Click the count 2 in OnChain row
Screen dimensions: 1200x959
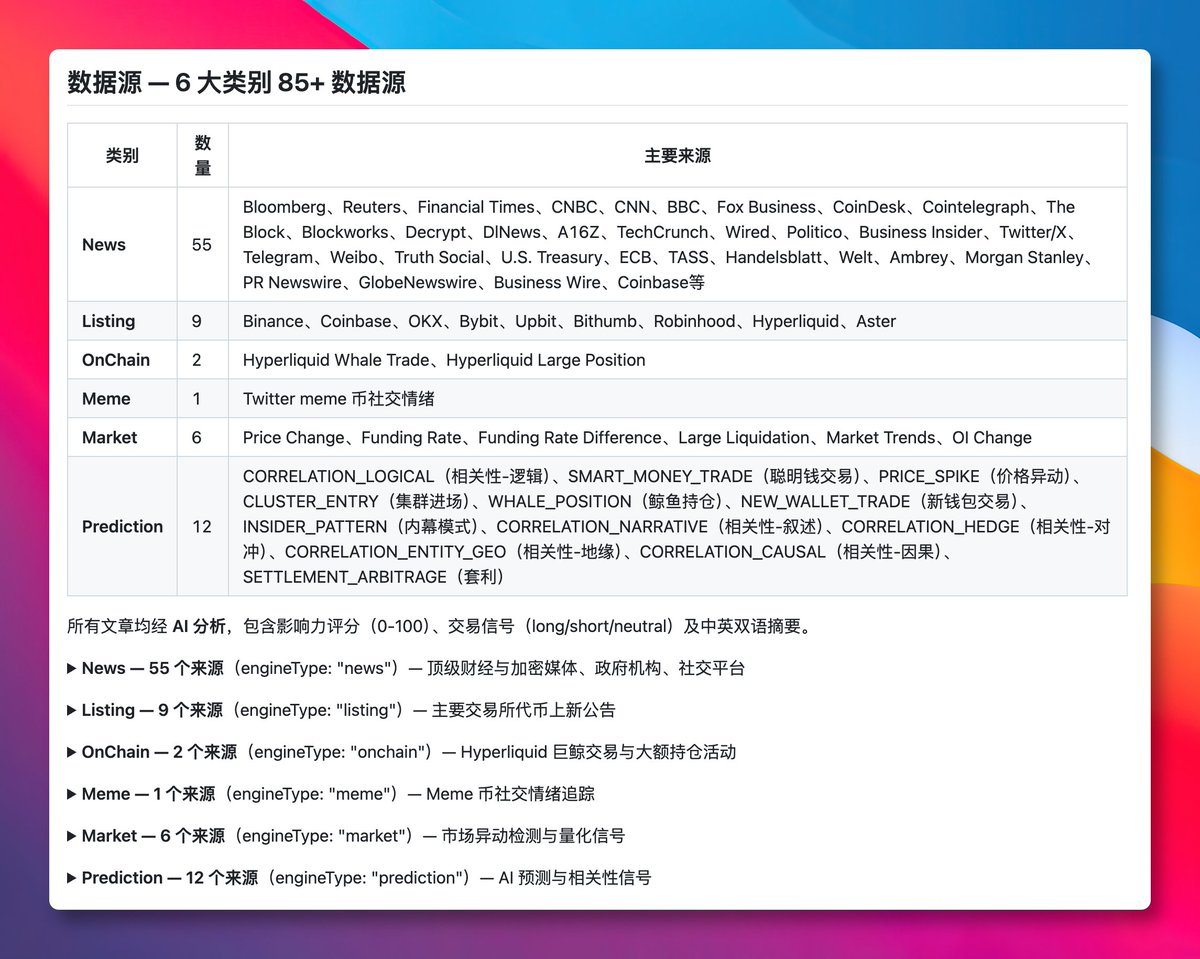coord(197,360)
